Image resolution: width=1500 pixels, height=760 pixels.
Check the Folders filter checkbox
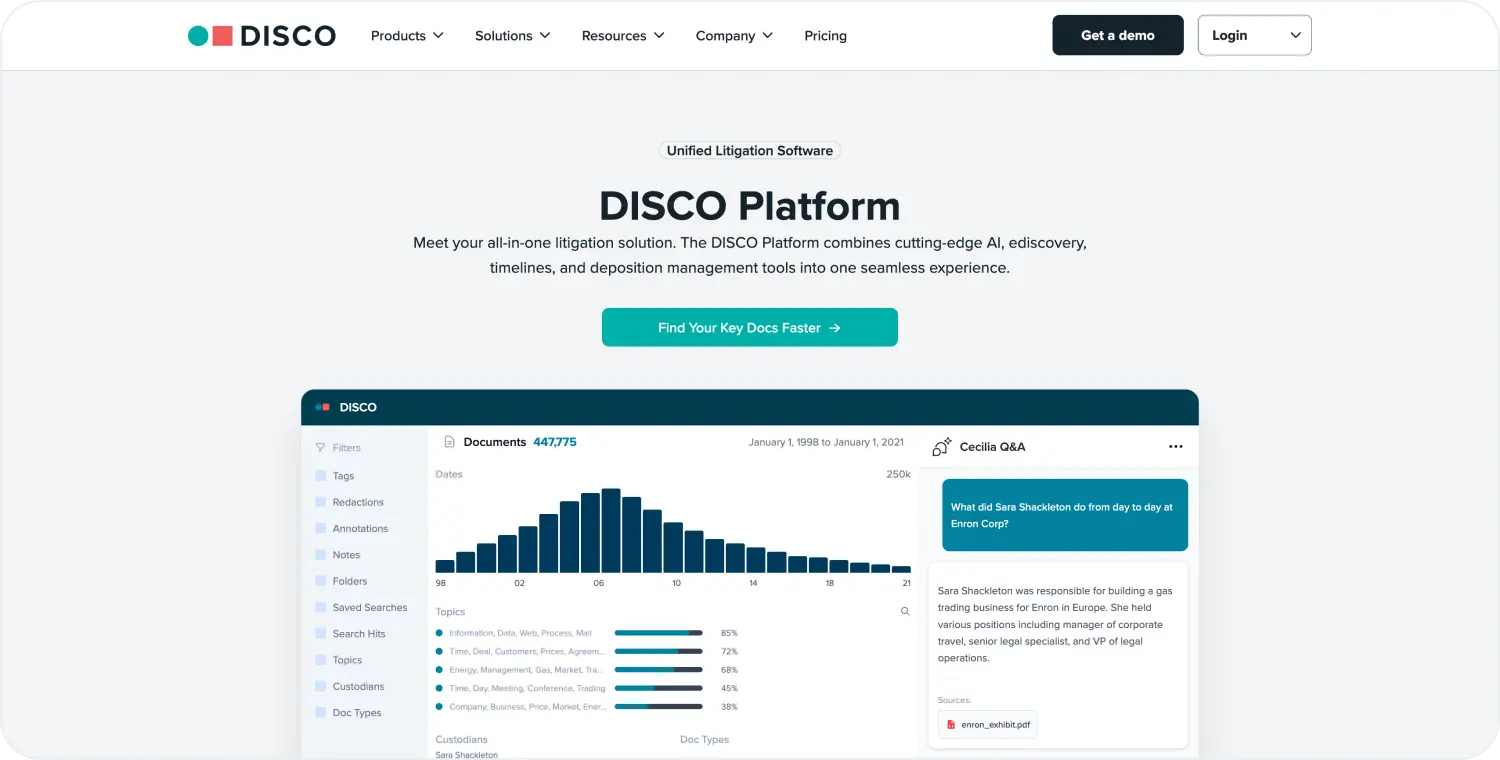click(320, 581)
